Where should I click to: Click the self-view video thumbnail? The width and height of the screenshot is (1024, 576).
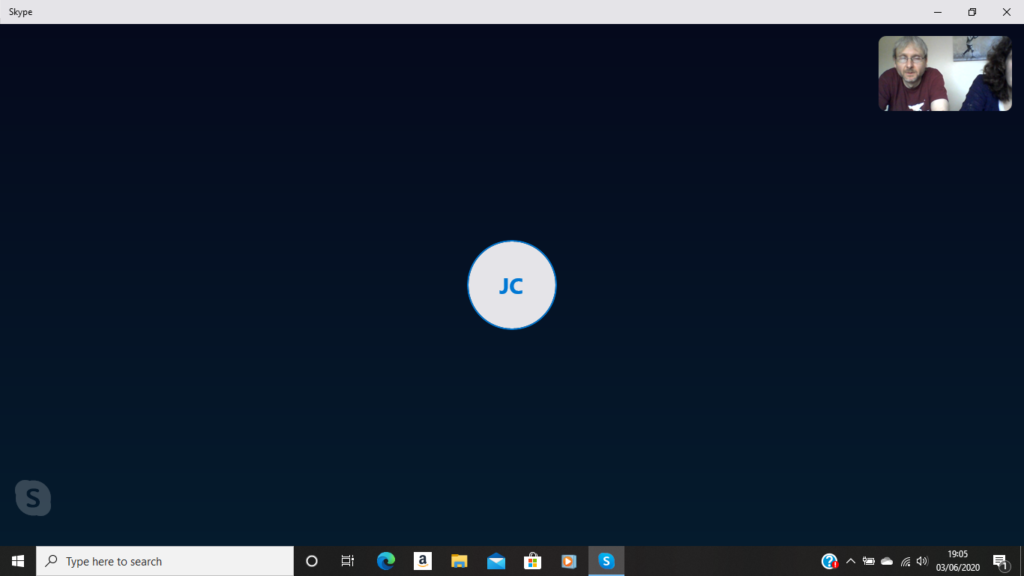pos(944,73)
